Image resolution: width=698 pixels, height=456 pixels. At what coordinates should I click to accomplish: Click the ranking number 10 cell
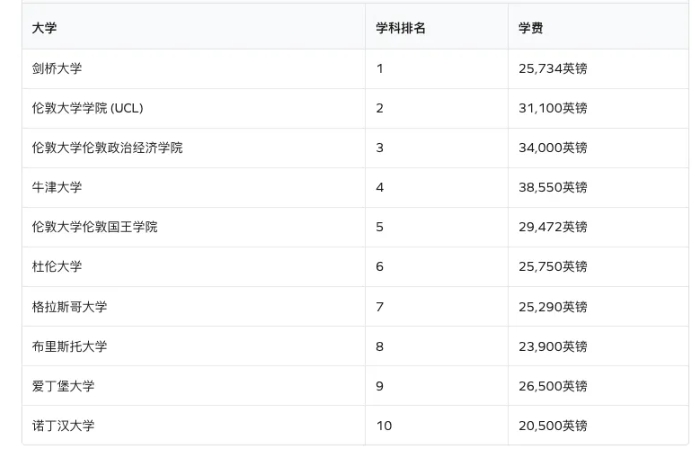[x=384, y=426]
